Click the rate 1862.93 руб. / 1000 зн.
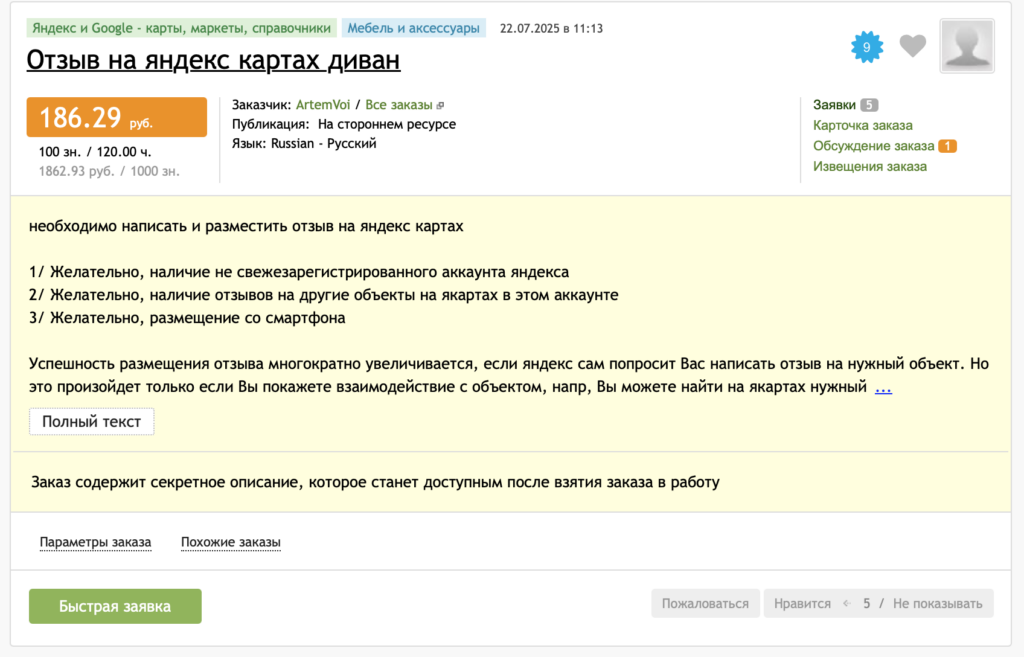This screenshot has height=657, width=1024. (109, 171)
